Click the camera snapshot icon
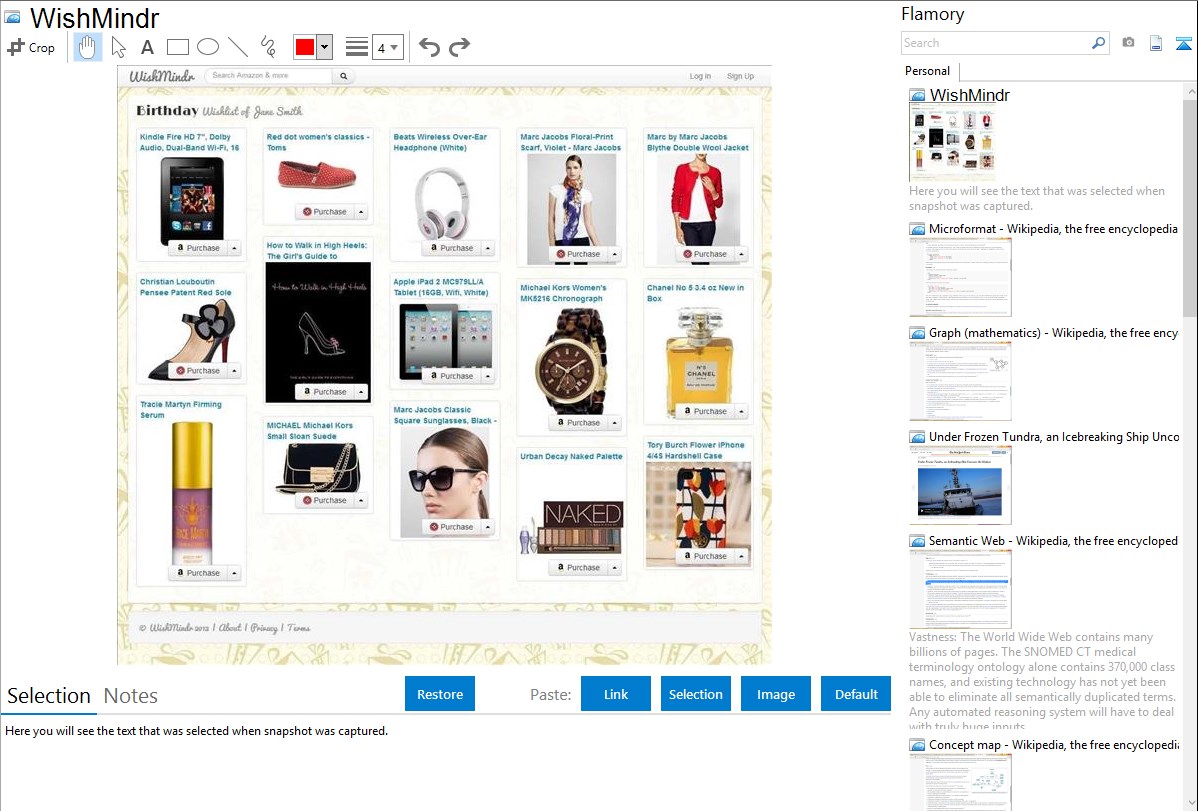This screenshot has height=811, width=1198. [1128, 43]
